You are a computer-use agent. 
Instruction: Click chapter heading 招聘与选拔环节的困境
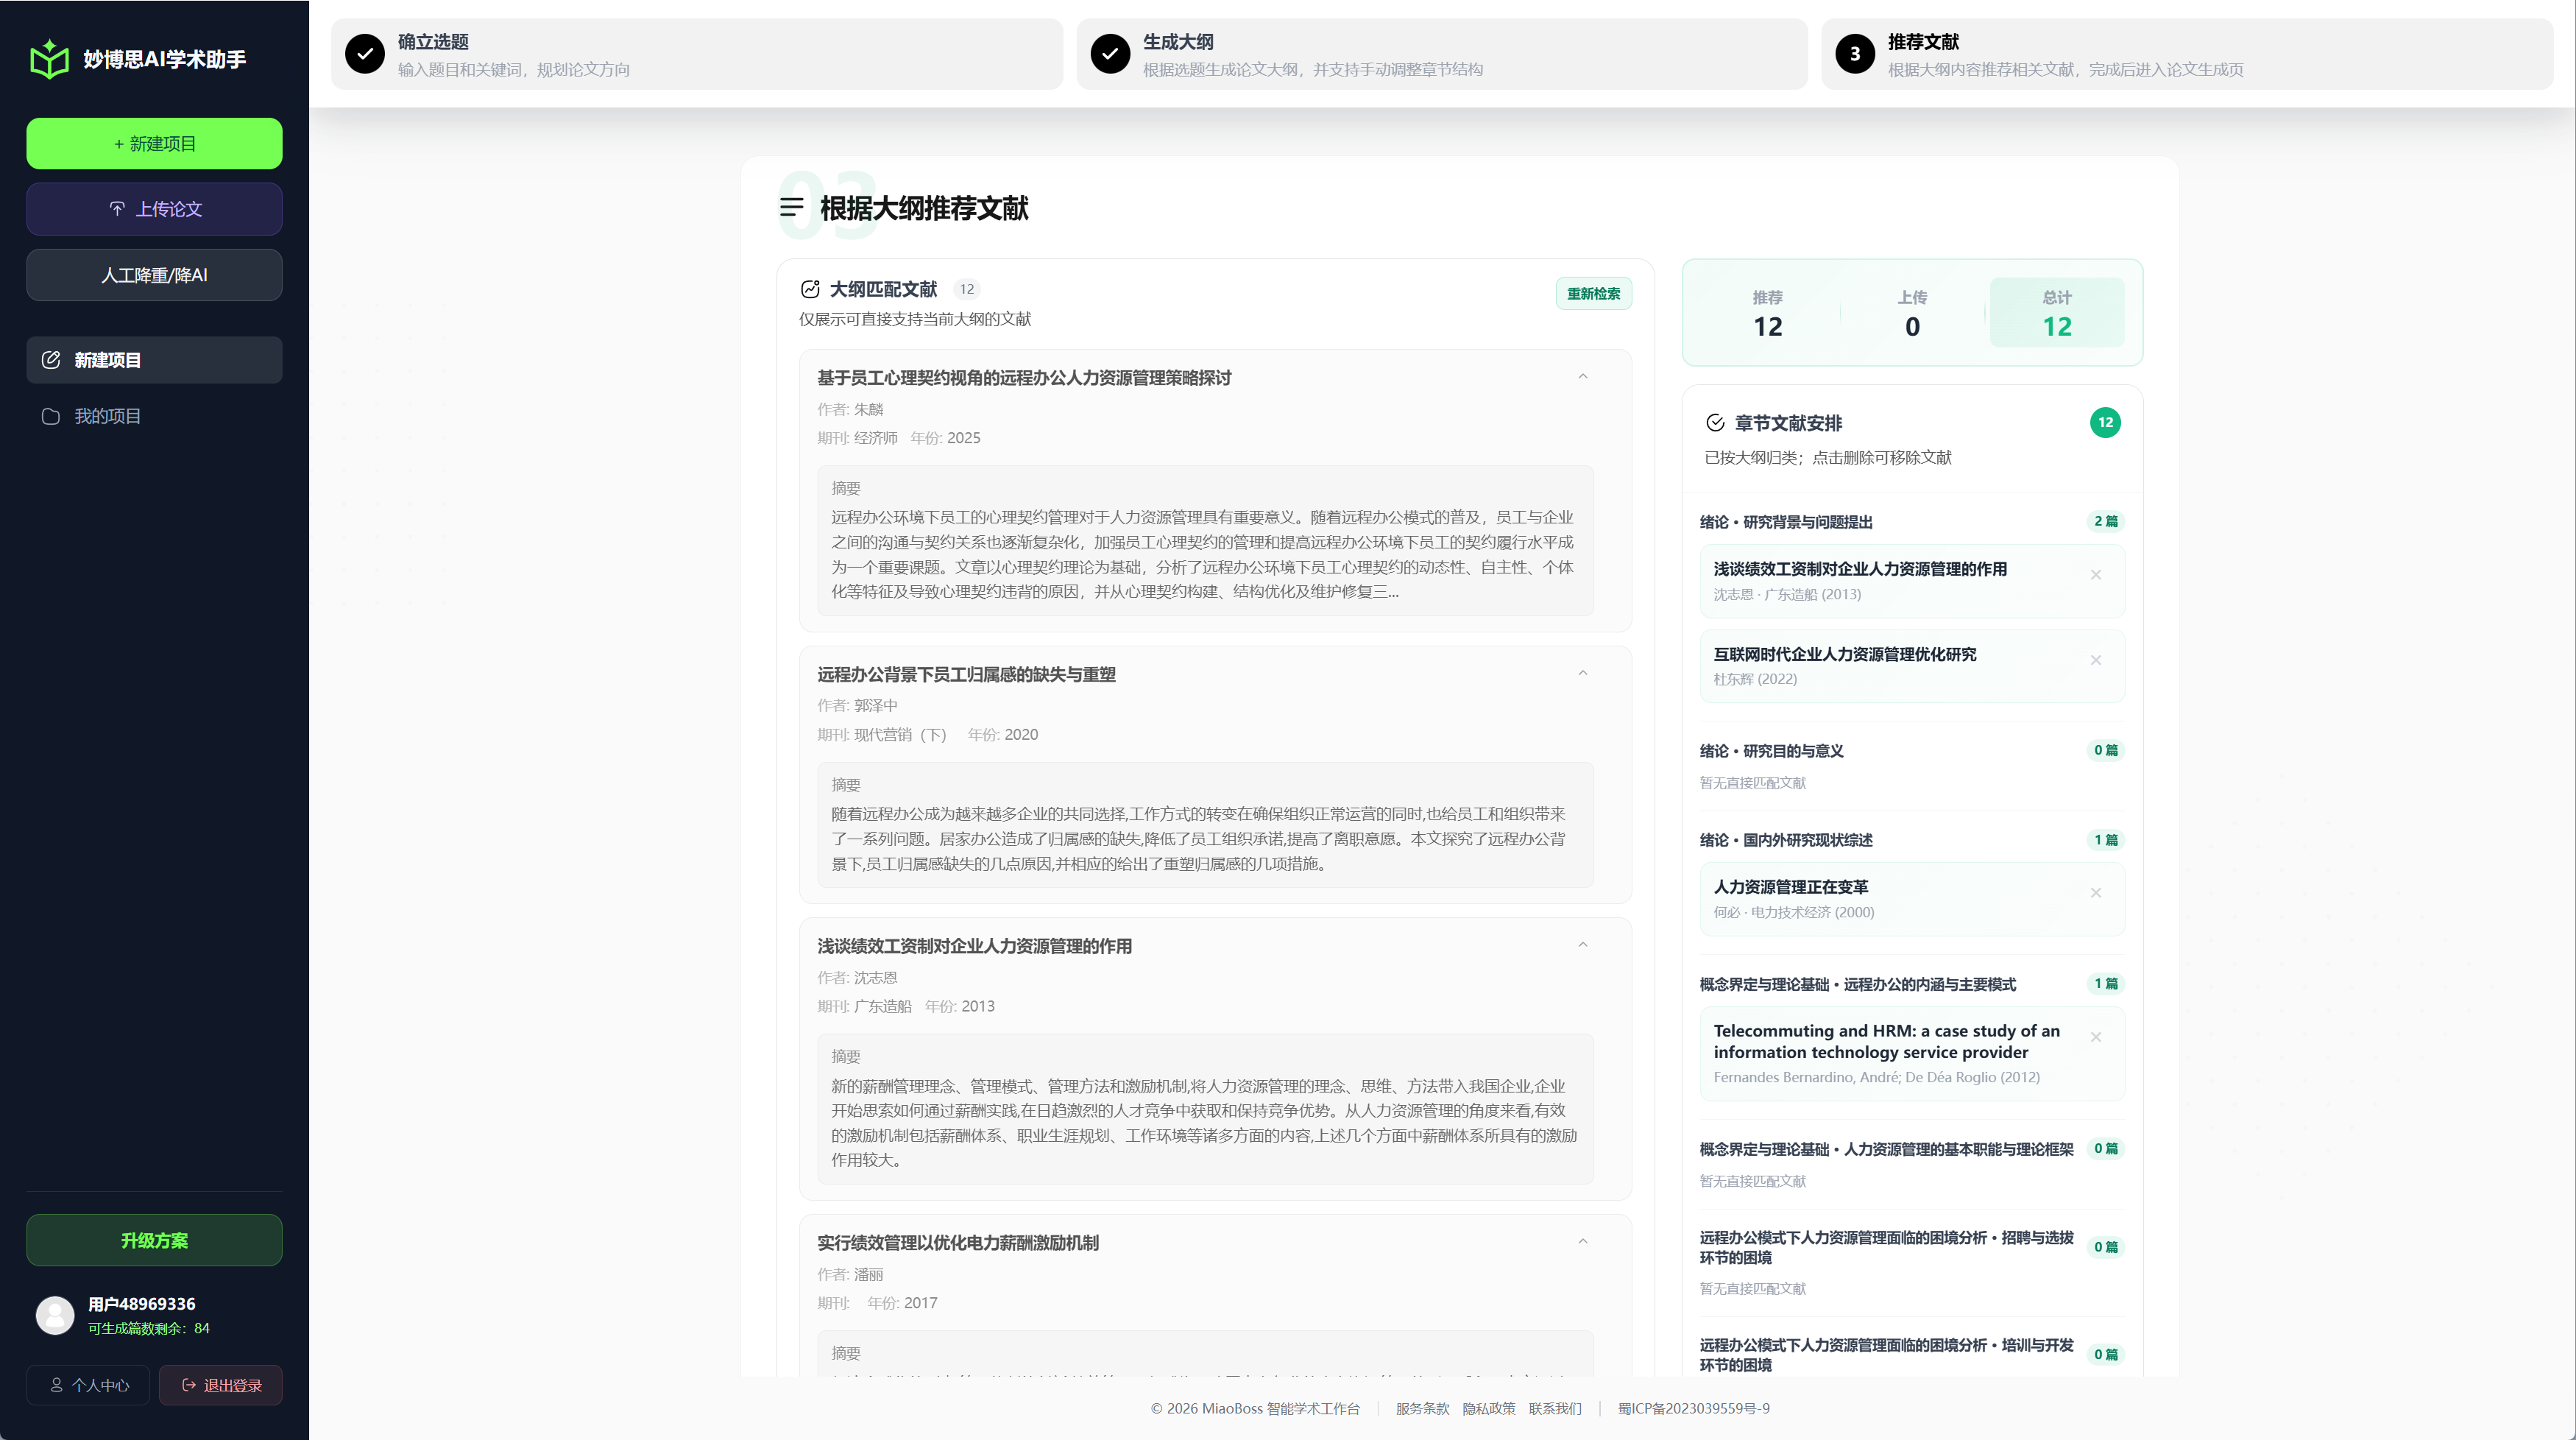pos(1886,1247)
